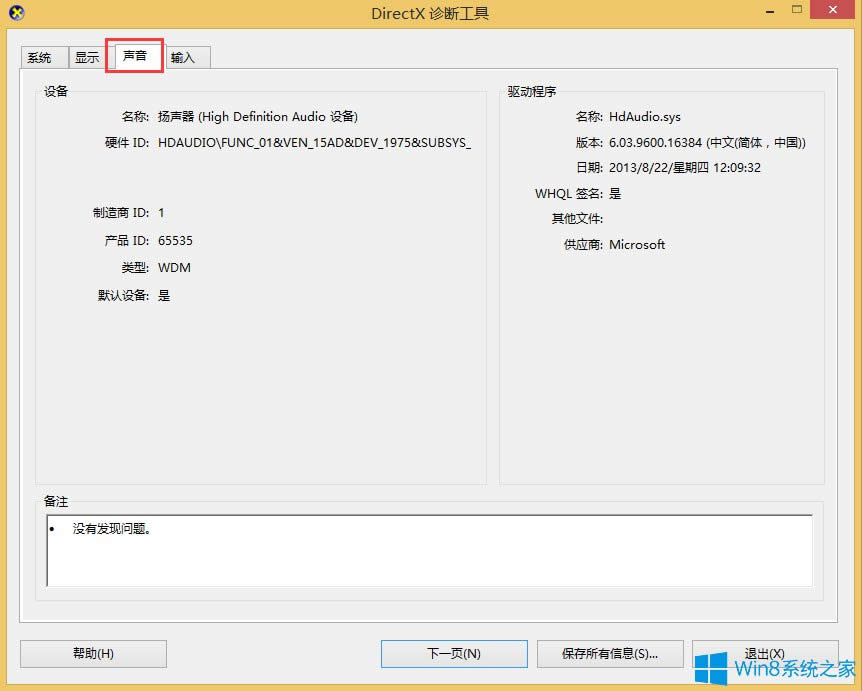
Task: Switch to the 显示 tab
Action: click(x=86, y=57)
